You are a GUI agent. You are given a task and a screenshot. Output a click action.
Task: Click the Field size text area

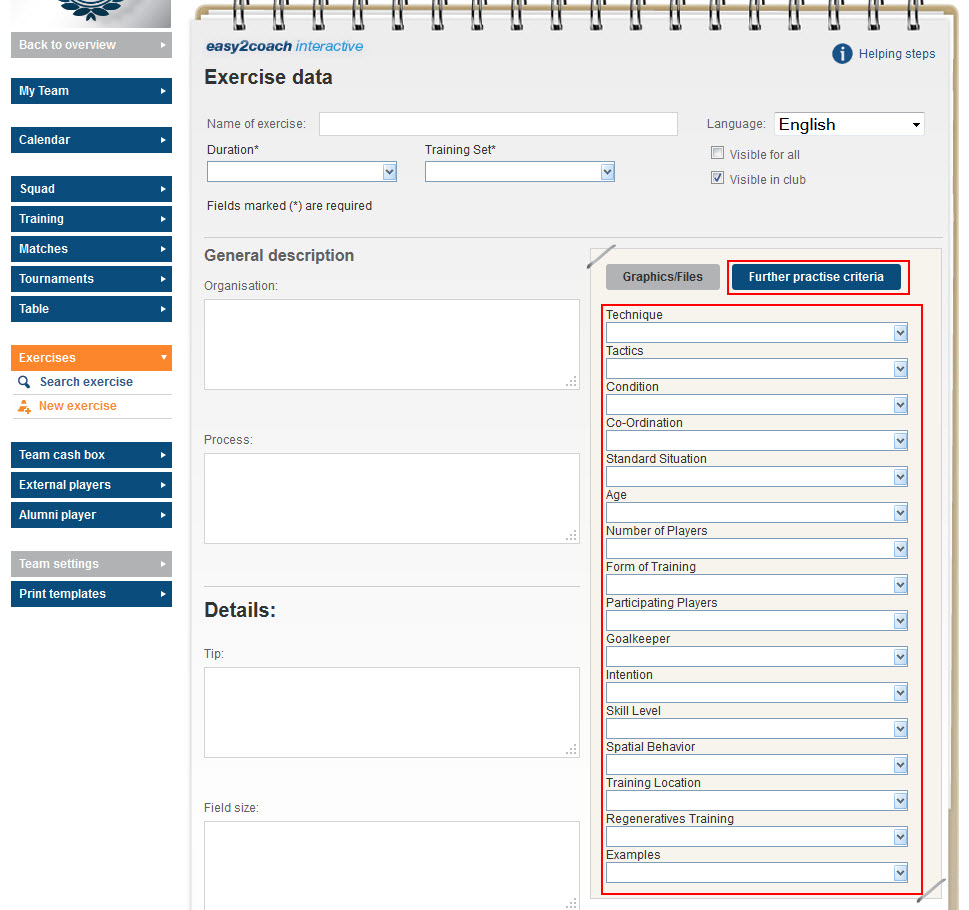pyautogui.click(x=392, y=866)
